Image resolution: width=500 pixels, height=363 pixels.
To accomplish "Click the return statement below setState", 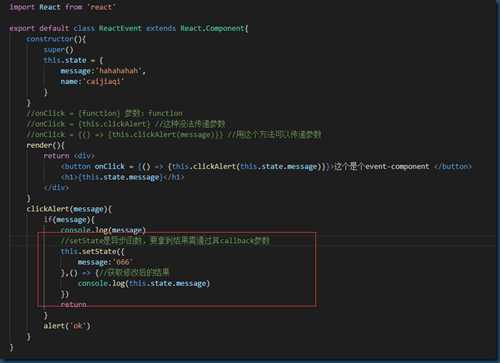I will pos(73,304).
